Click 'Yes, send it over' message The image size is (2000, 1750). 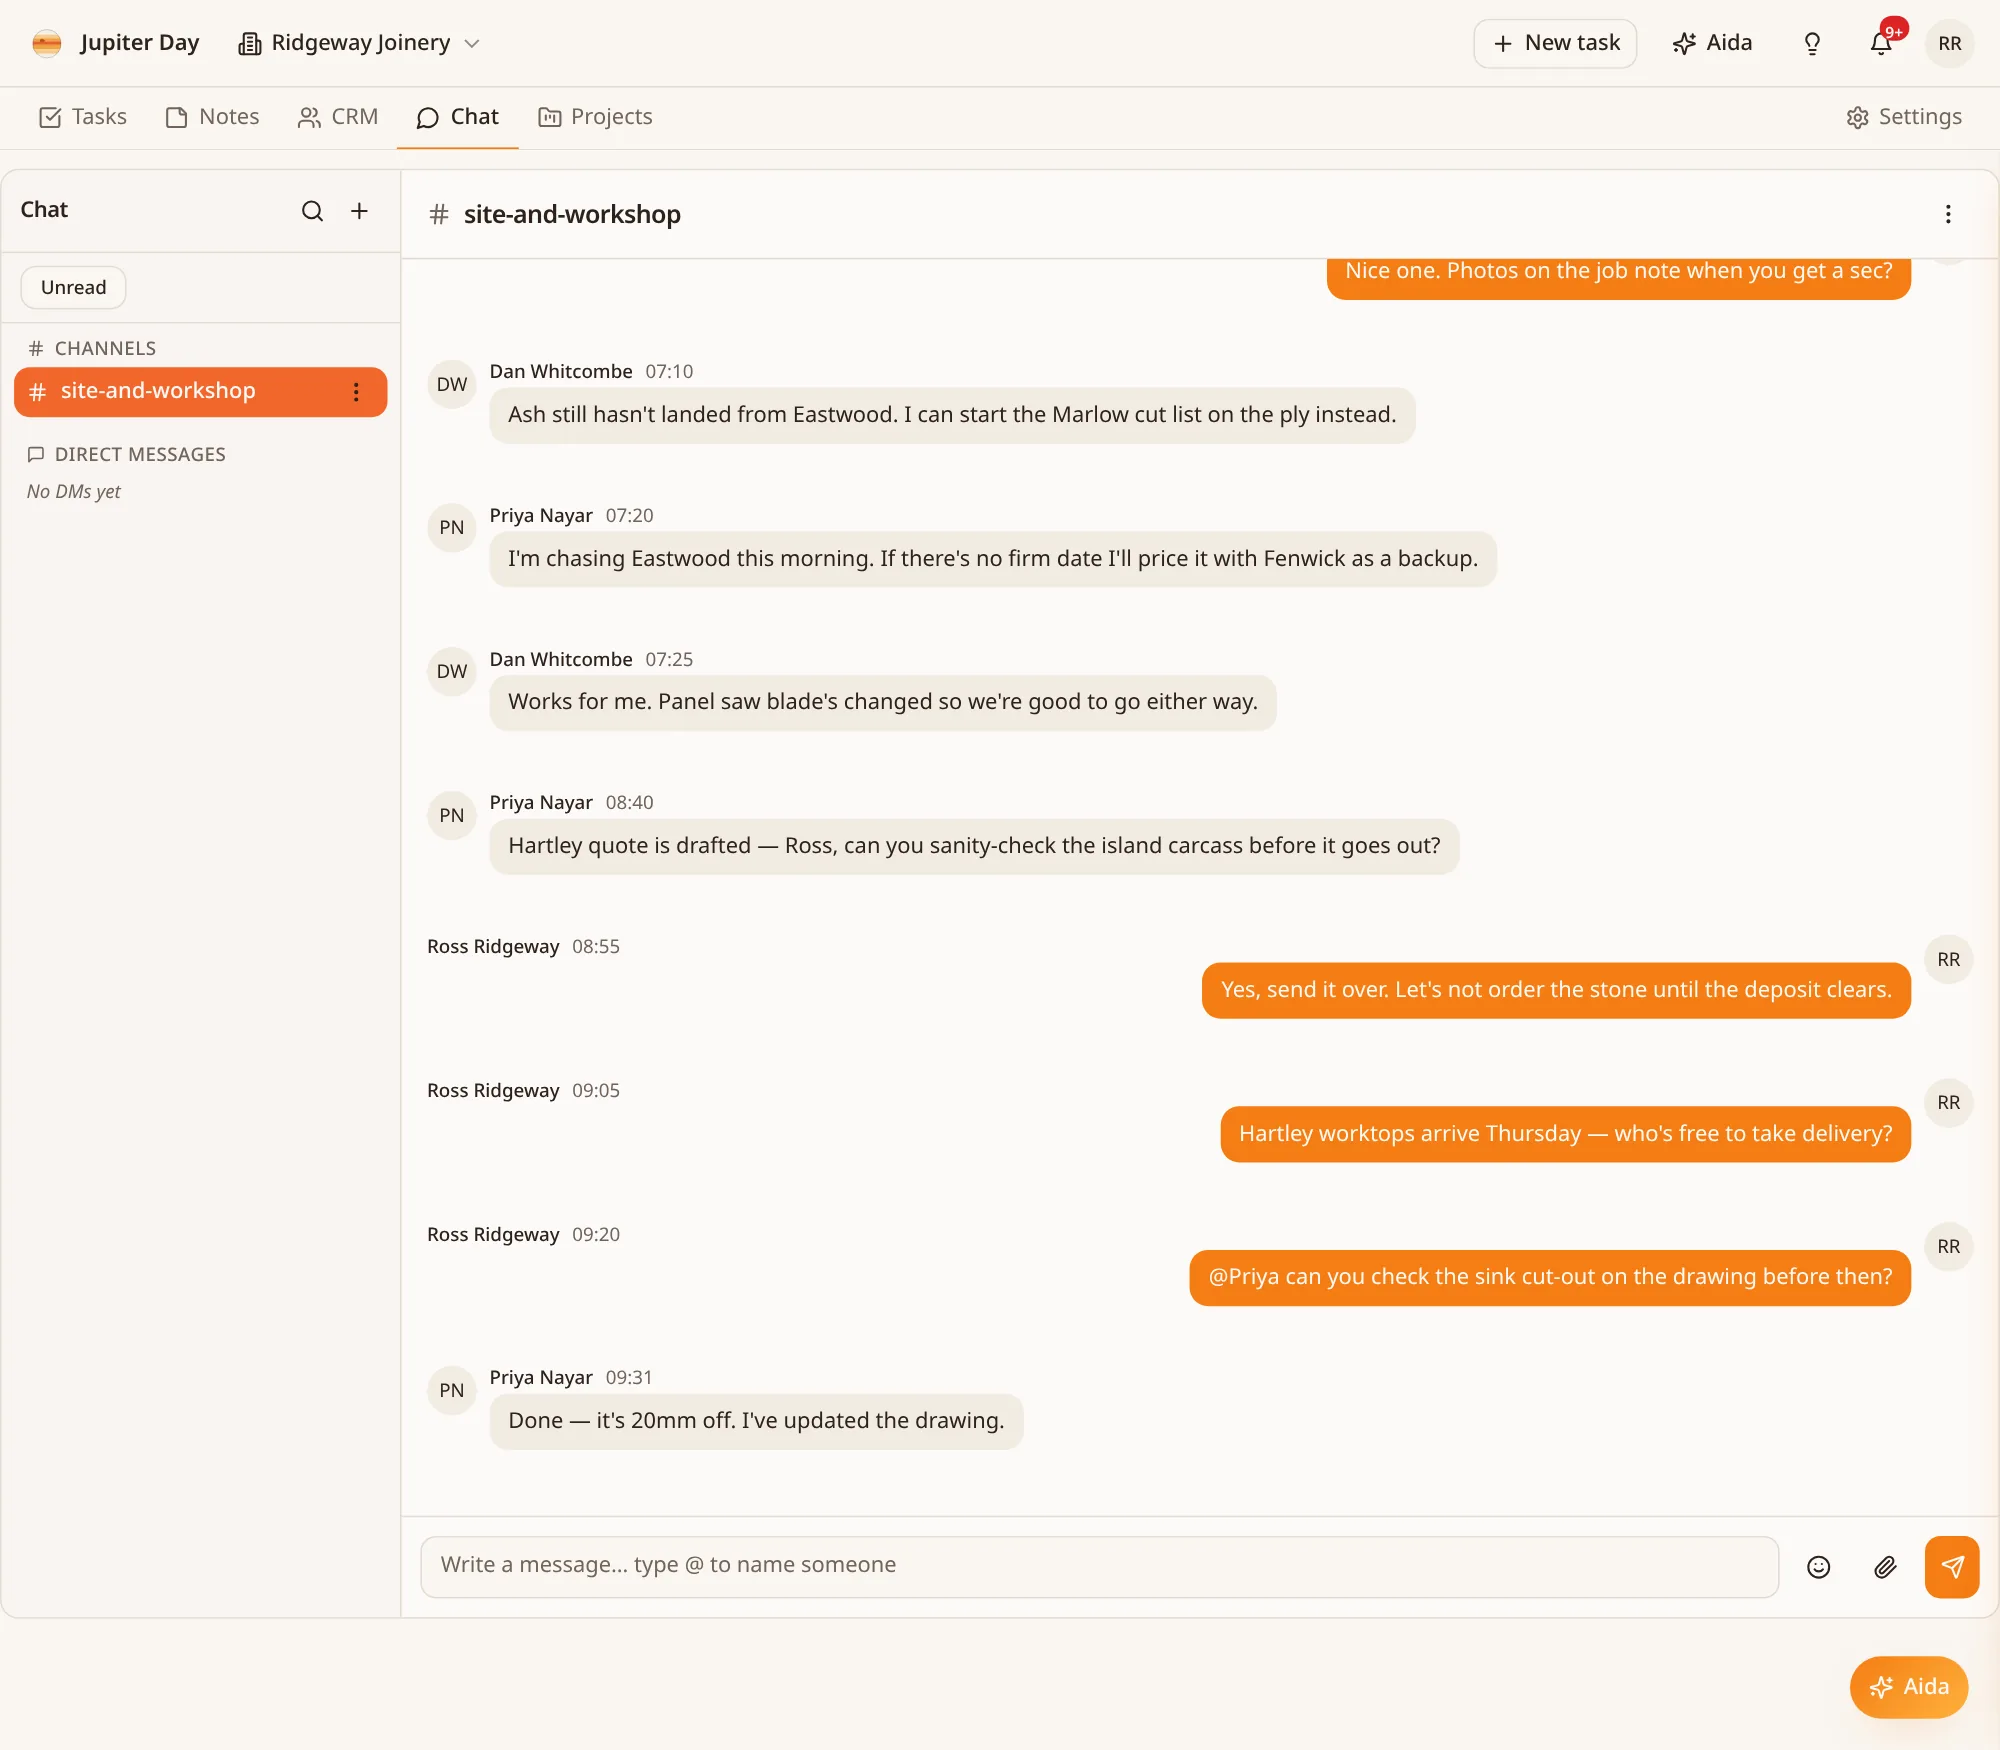click(1556, 991)
